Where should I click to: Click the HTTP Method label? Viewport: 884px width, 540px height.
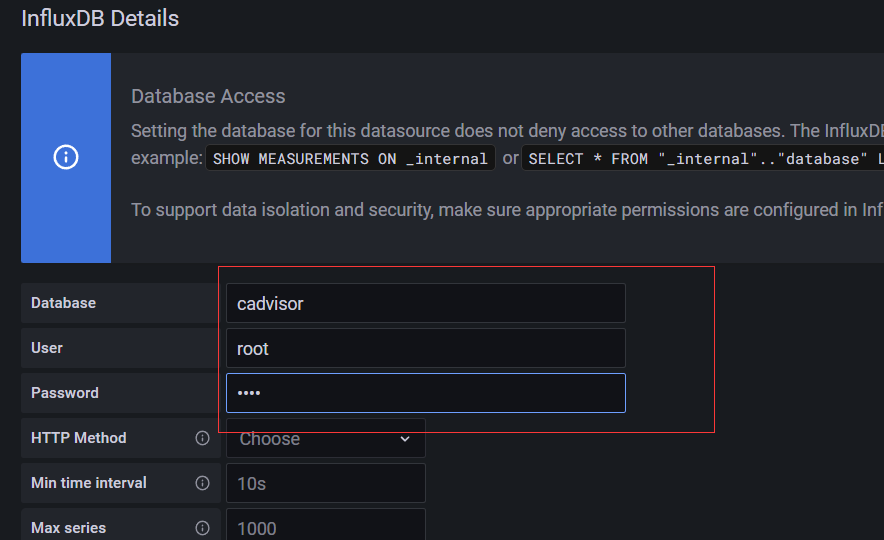(x=79, y=438)
